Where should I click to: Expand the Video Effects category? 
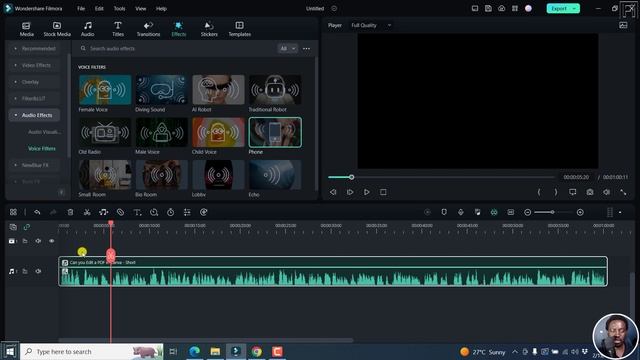coord(35,65)
